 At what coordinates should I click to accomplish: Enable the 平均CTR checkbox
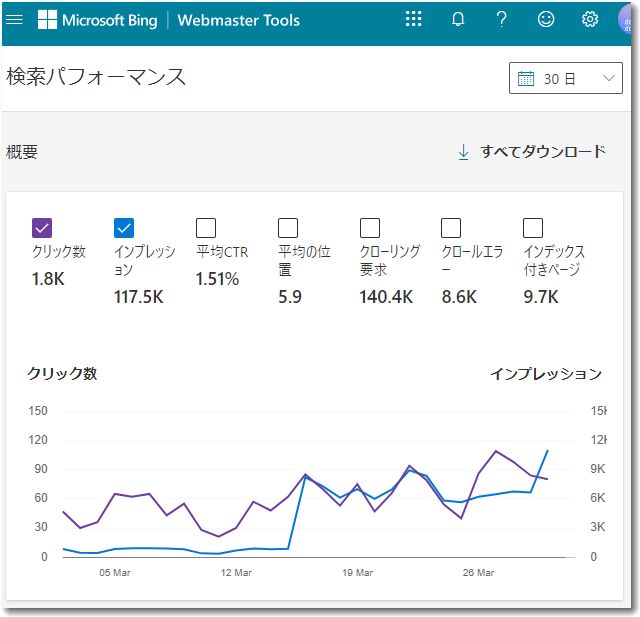click(206, 228)
